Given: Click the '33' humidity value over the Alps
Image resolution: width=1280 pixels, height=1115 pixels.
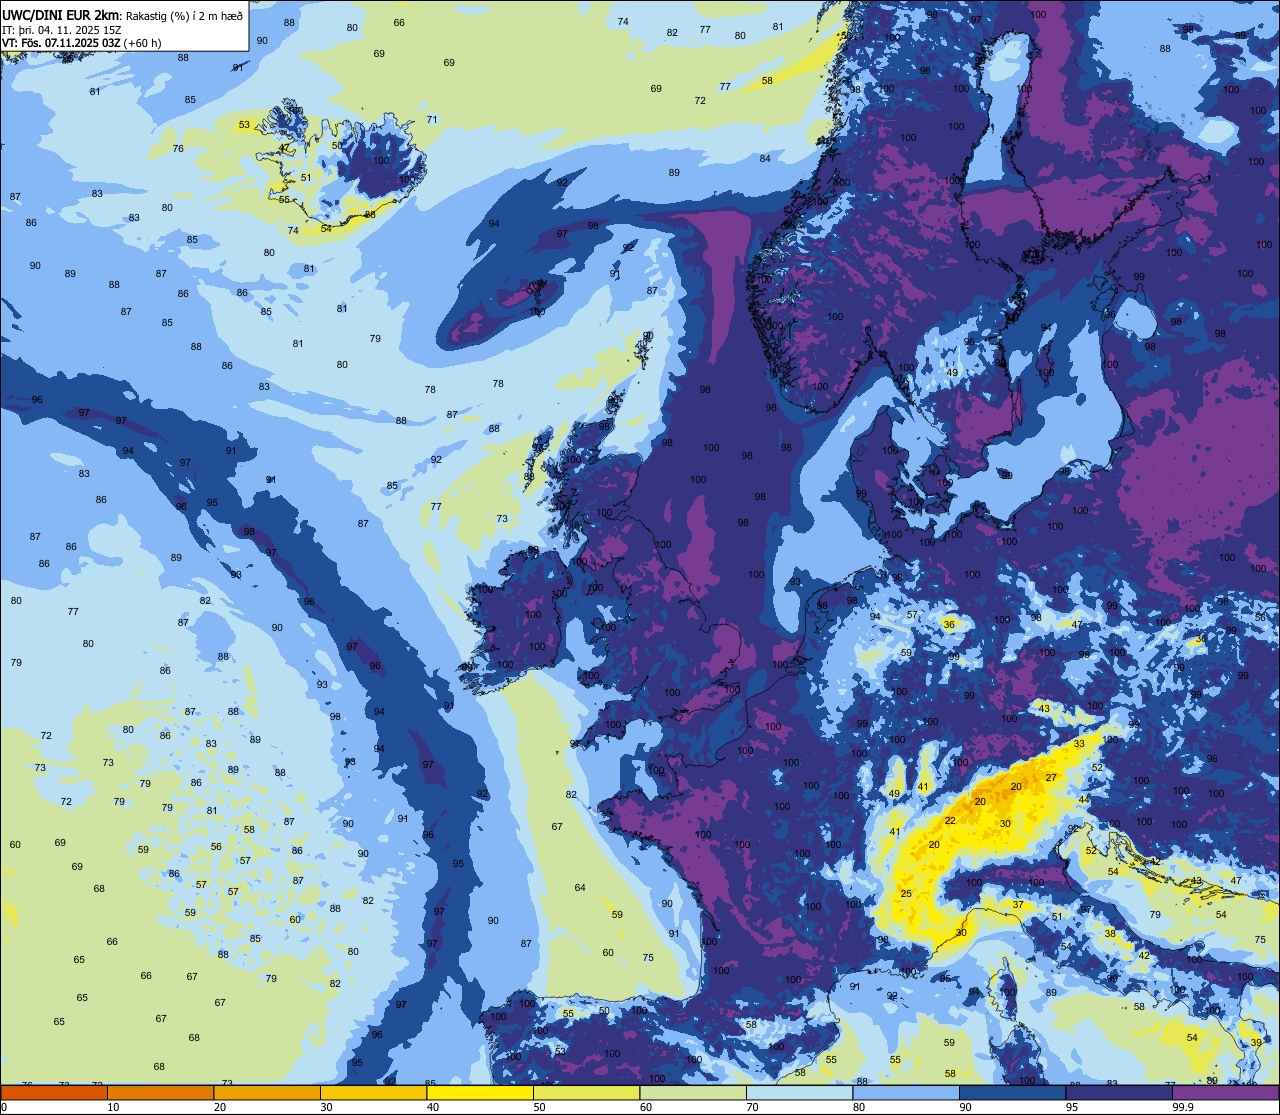Looking at the screenshot, I should 1079,744.
